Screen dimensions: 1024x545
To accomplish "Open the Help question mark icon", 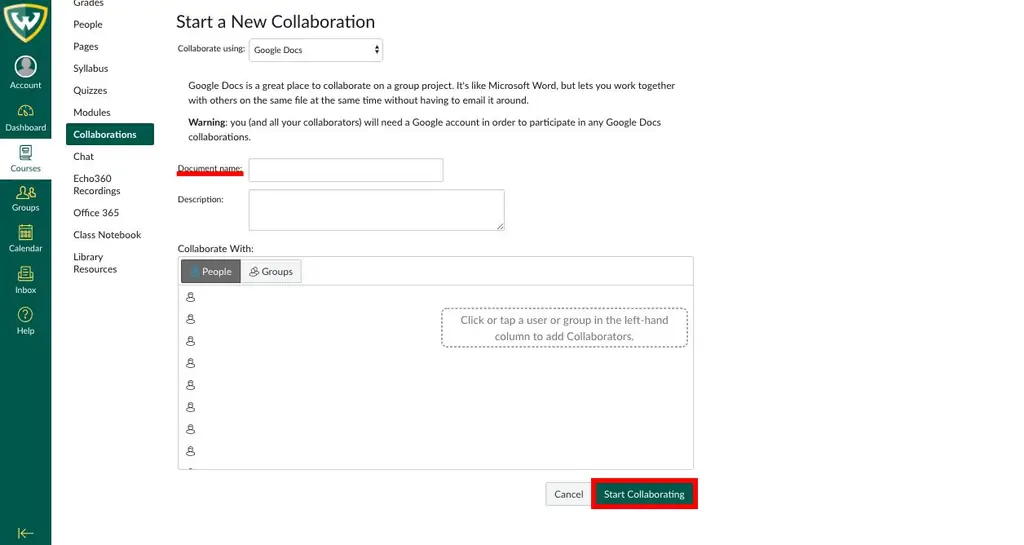I will (x=25, y=320).
